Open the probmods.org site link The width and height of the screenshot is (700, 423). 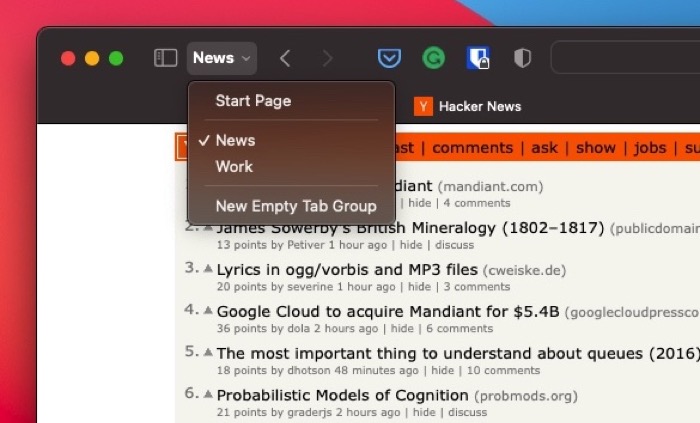(x=526, y=396)
